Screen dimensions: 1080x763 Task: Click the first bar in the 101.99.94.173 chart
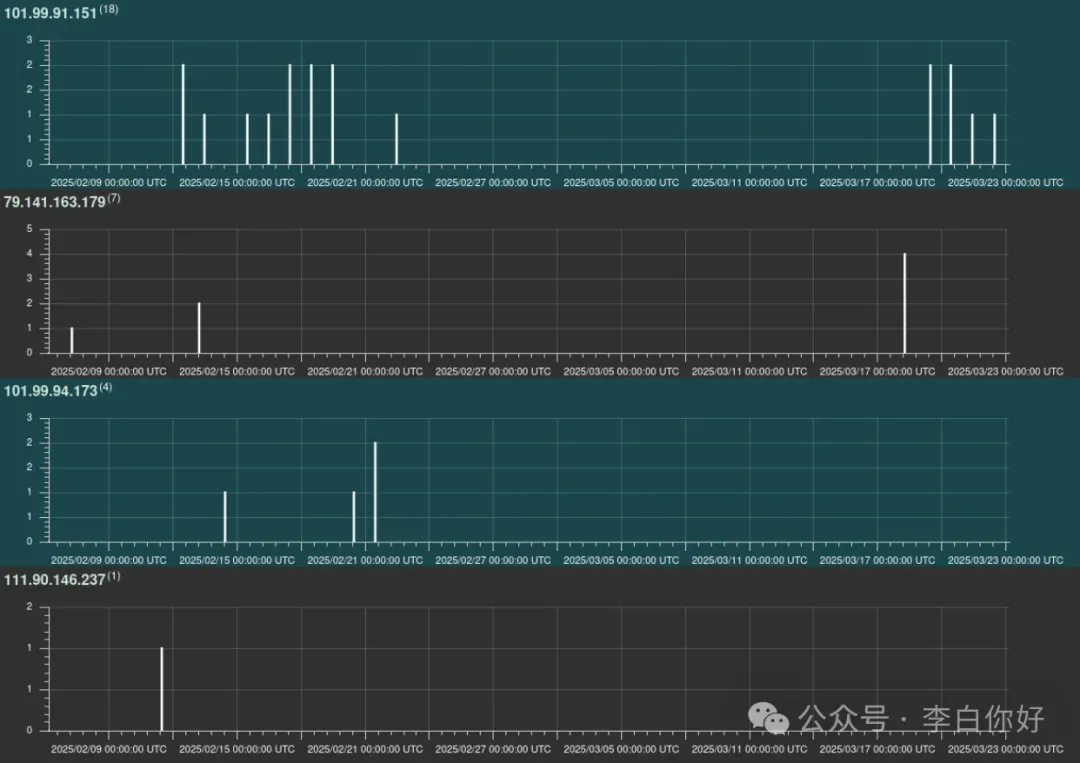(x=225, y=516)
